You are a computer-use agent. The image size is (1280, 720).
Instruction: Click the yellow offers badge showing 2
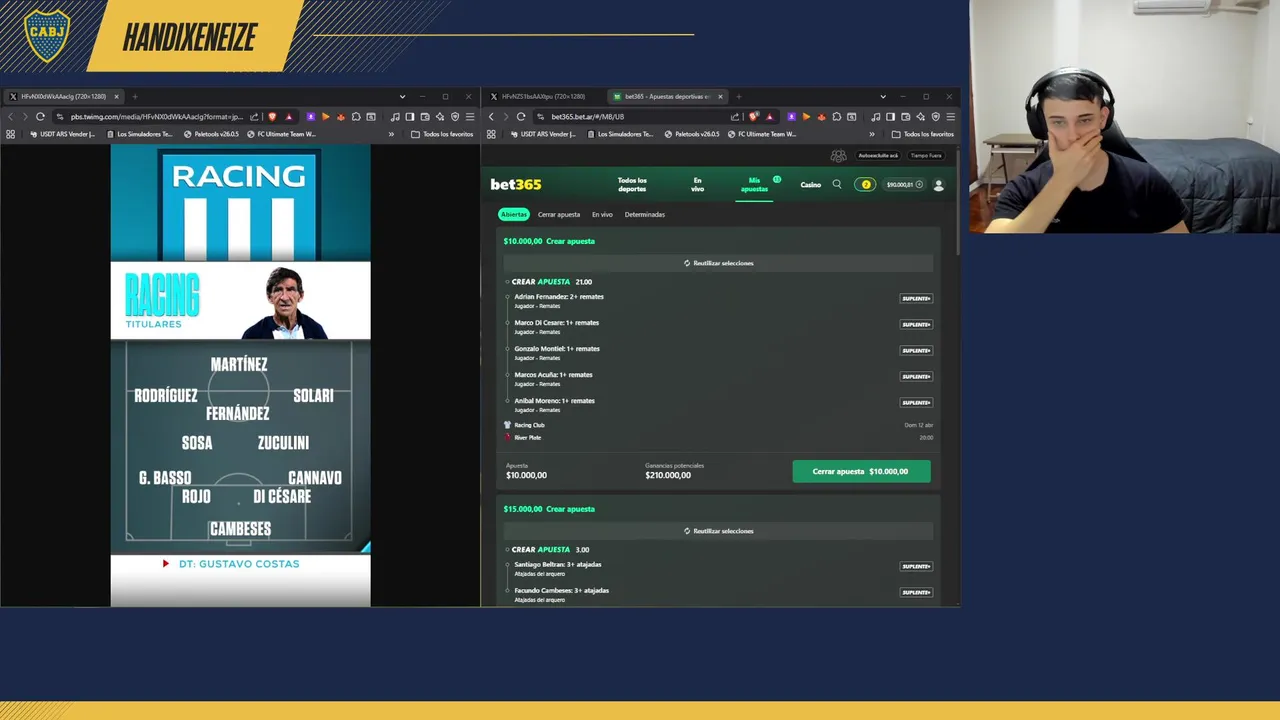tap(865, 184)
